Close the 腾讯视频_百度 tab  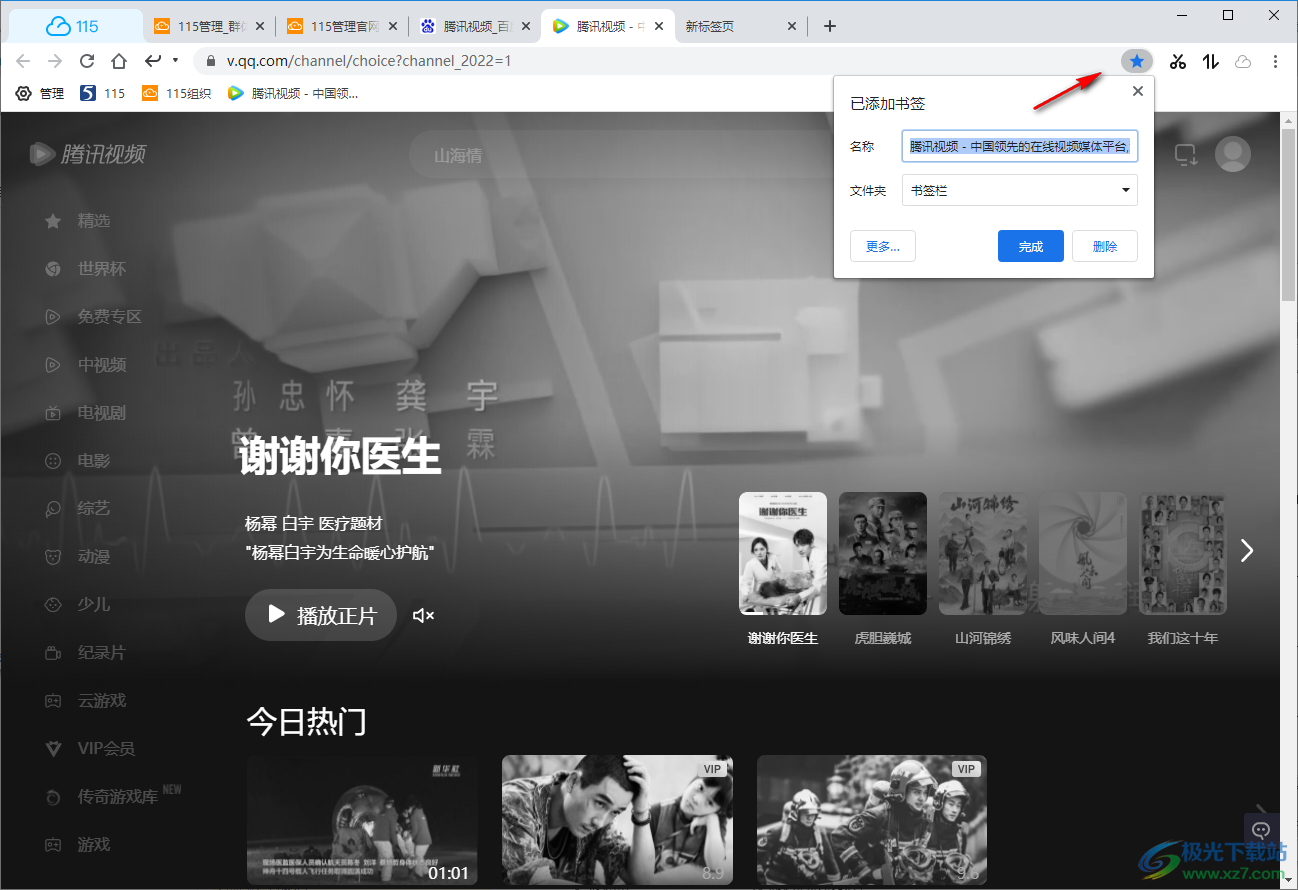pos(525,27)
